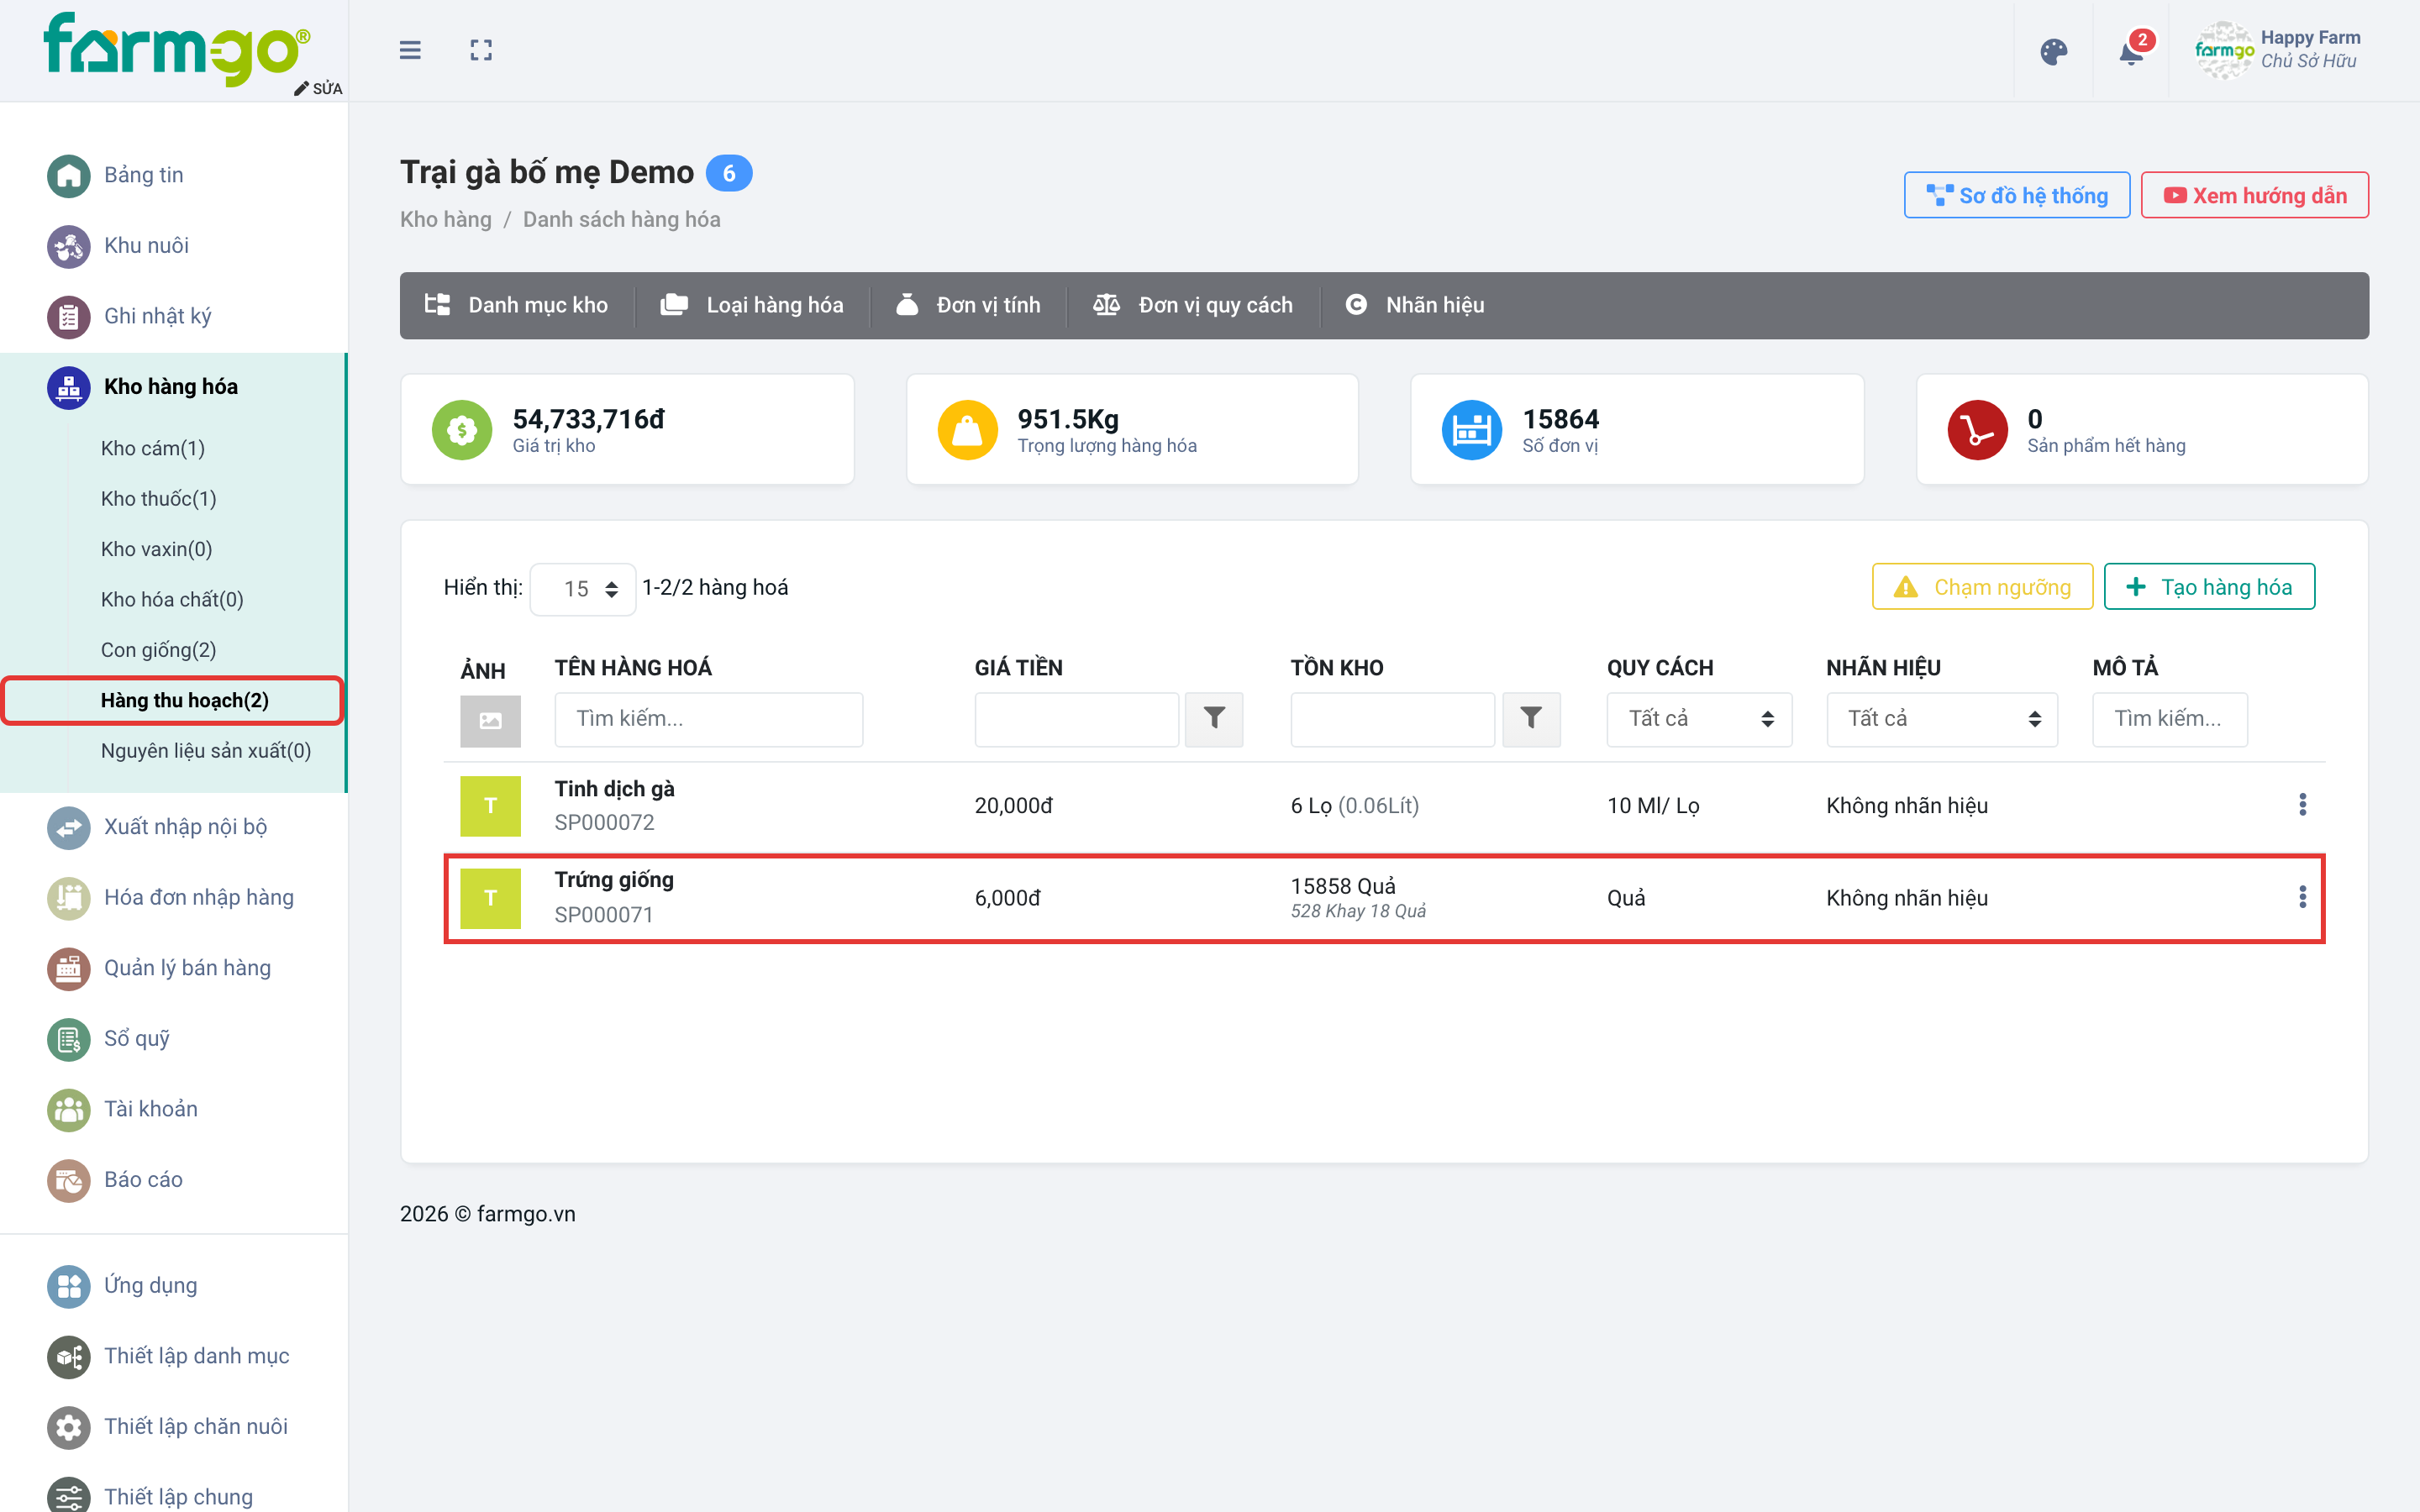Open Loại hàng hóa tab
Image resolution: width=2420 pixels, height=1512 pixels.
point(752,305)
